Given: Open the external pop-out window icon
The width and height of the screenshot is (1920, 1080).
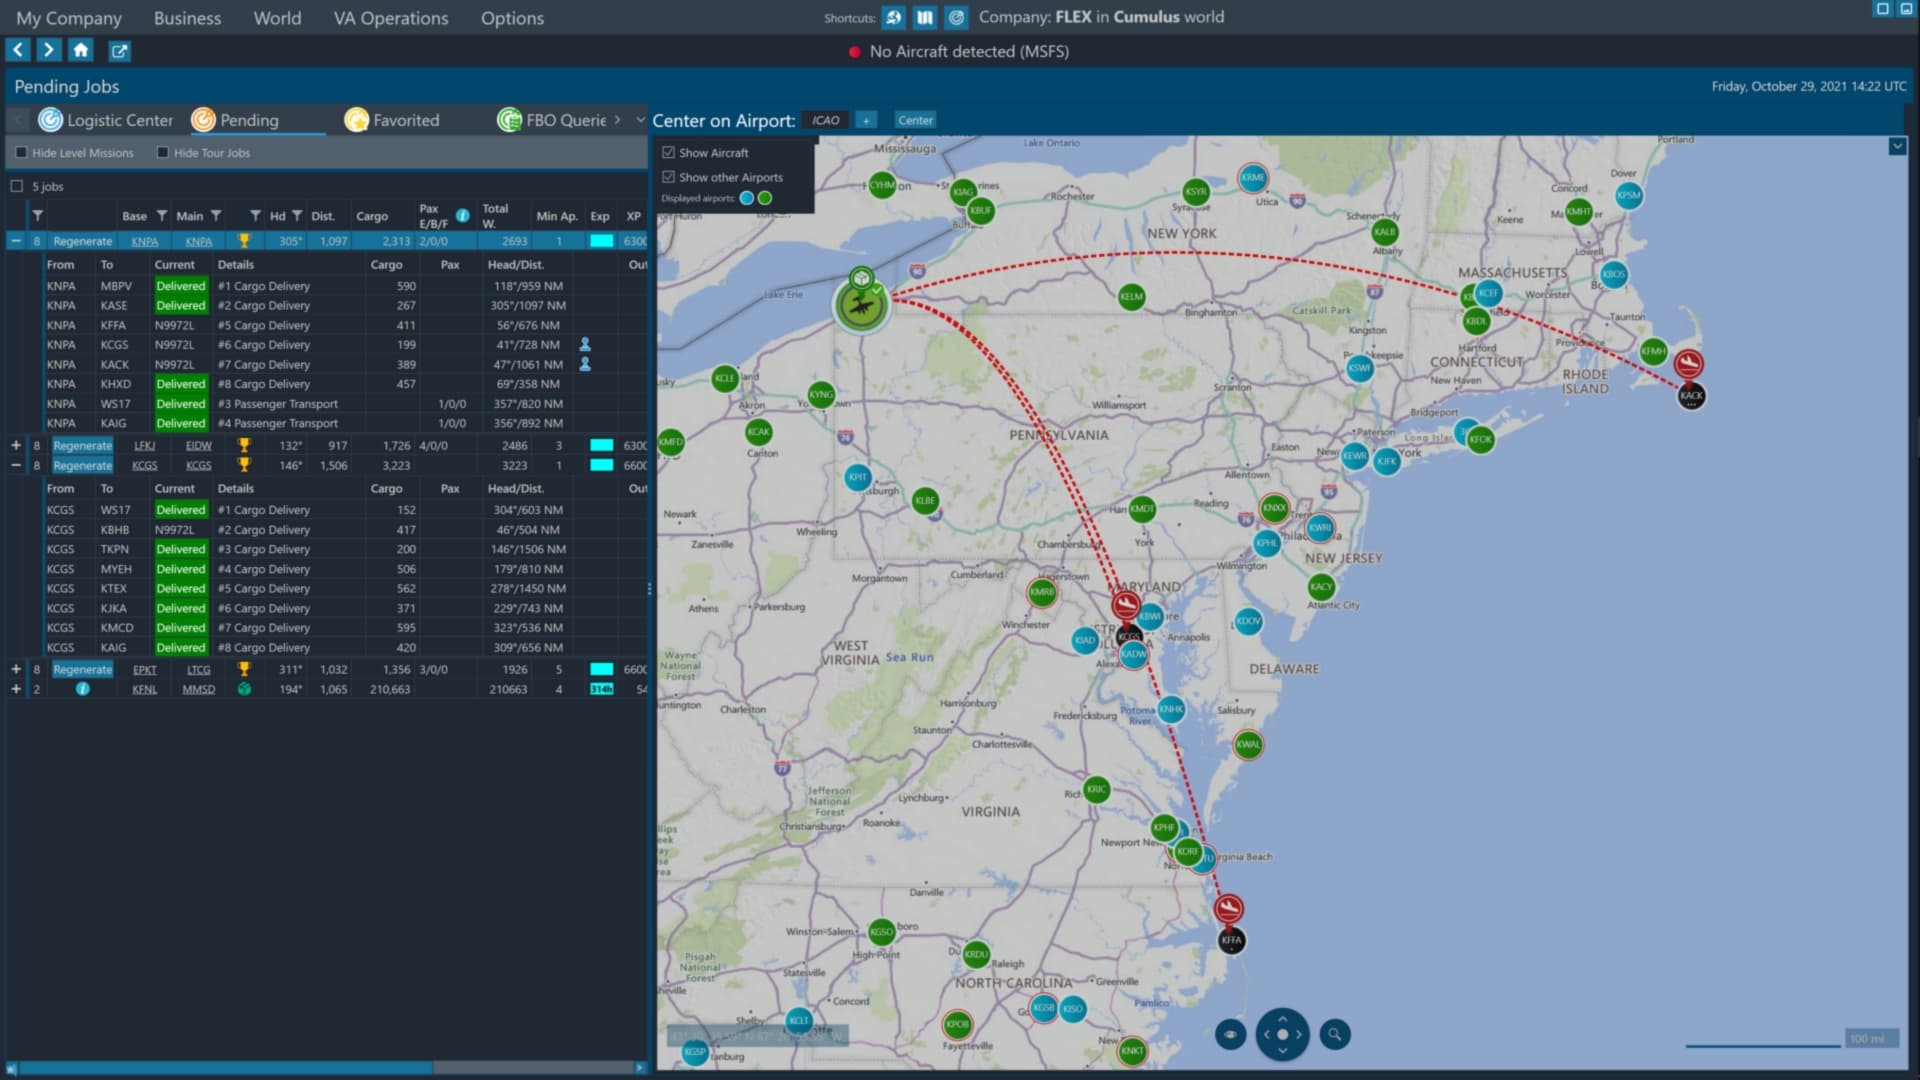Looking at the screenshot, I should [x=119, y=50].
